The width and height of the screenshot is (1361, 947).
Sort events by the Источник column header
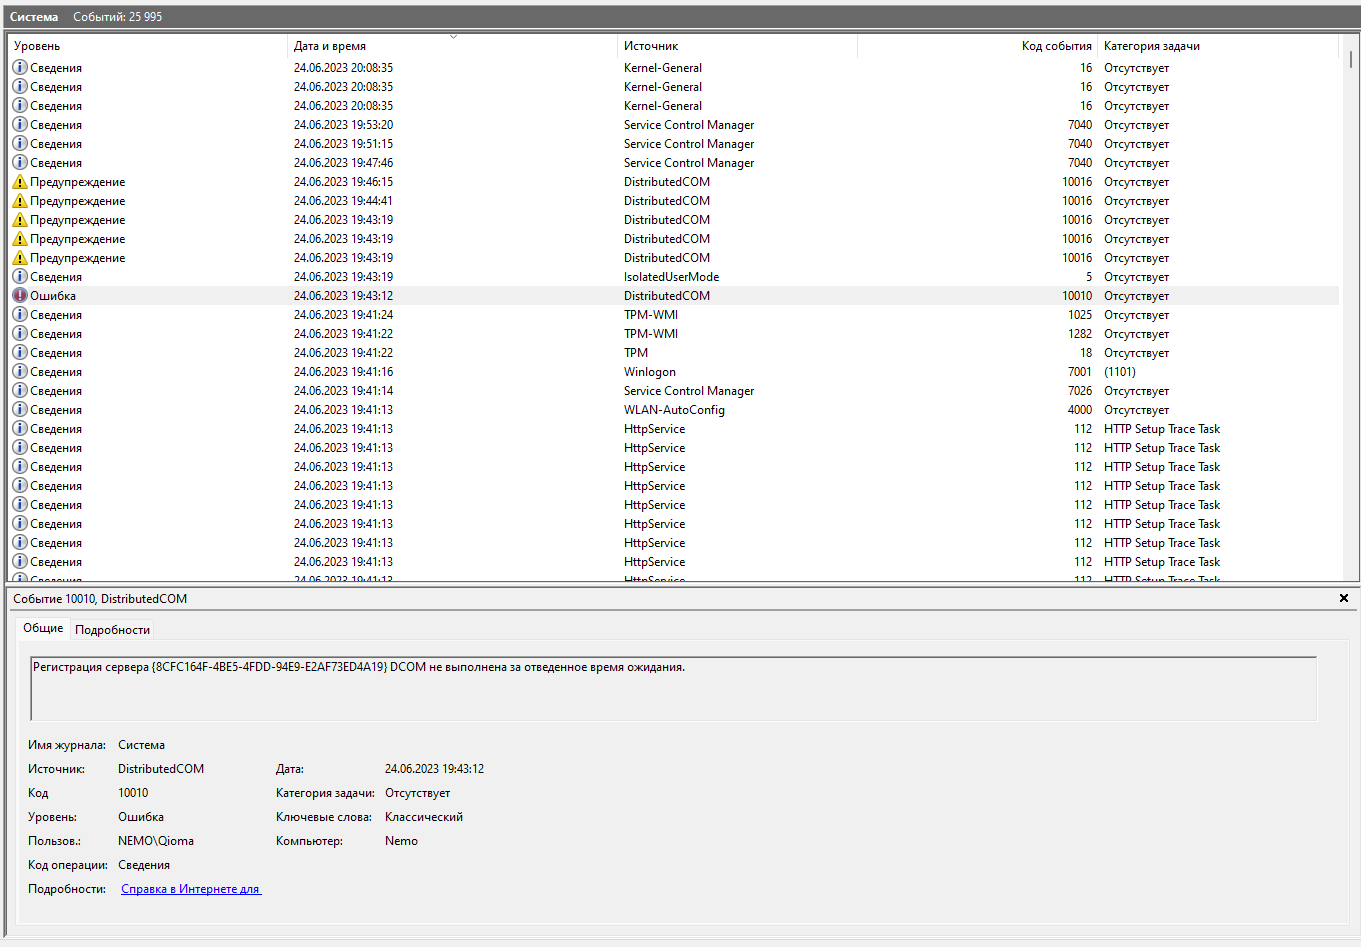[x=737, y=46]
